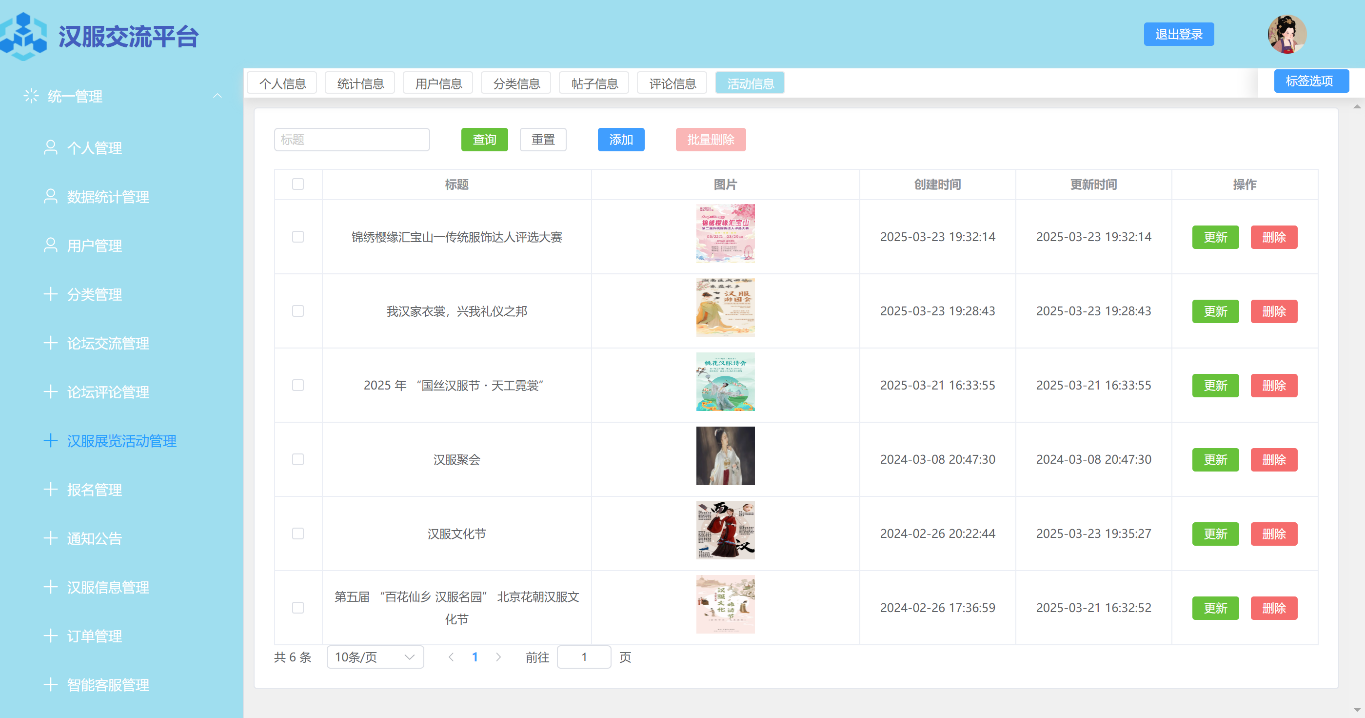Viewport: 1365px width, 718px height.
Task: Select page number 1 in pagination
Action: click(475, 657)
